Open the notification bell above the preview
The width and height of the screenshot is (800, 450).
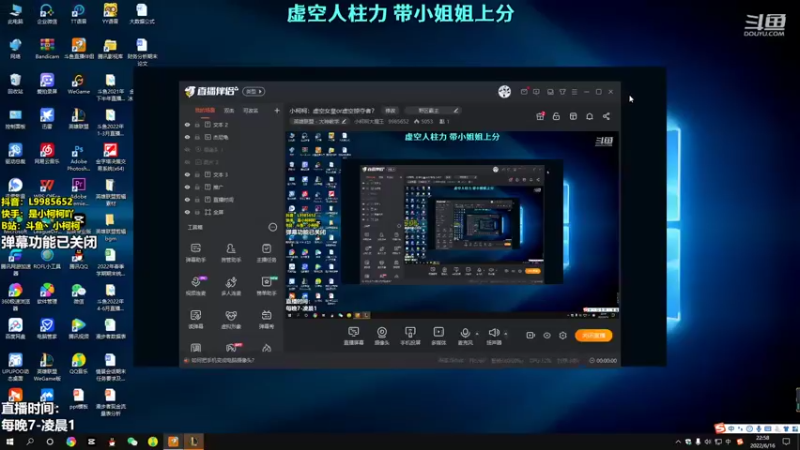(x=589, y=116)
